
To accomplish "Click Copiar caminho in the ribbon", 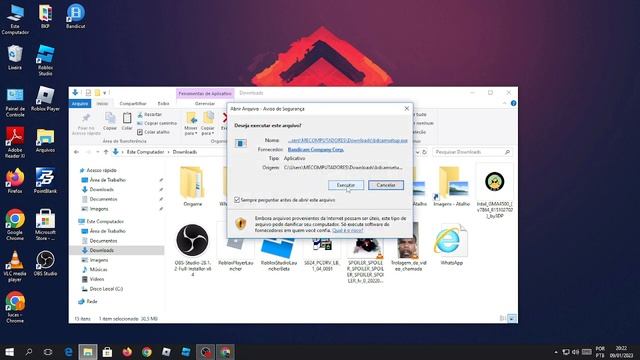I will pos(157,123).
